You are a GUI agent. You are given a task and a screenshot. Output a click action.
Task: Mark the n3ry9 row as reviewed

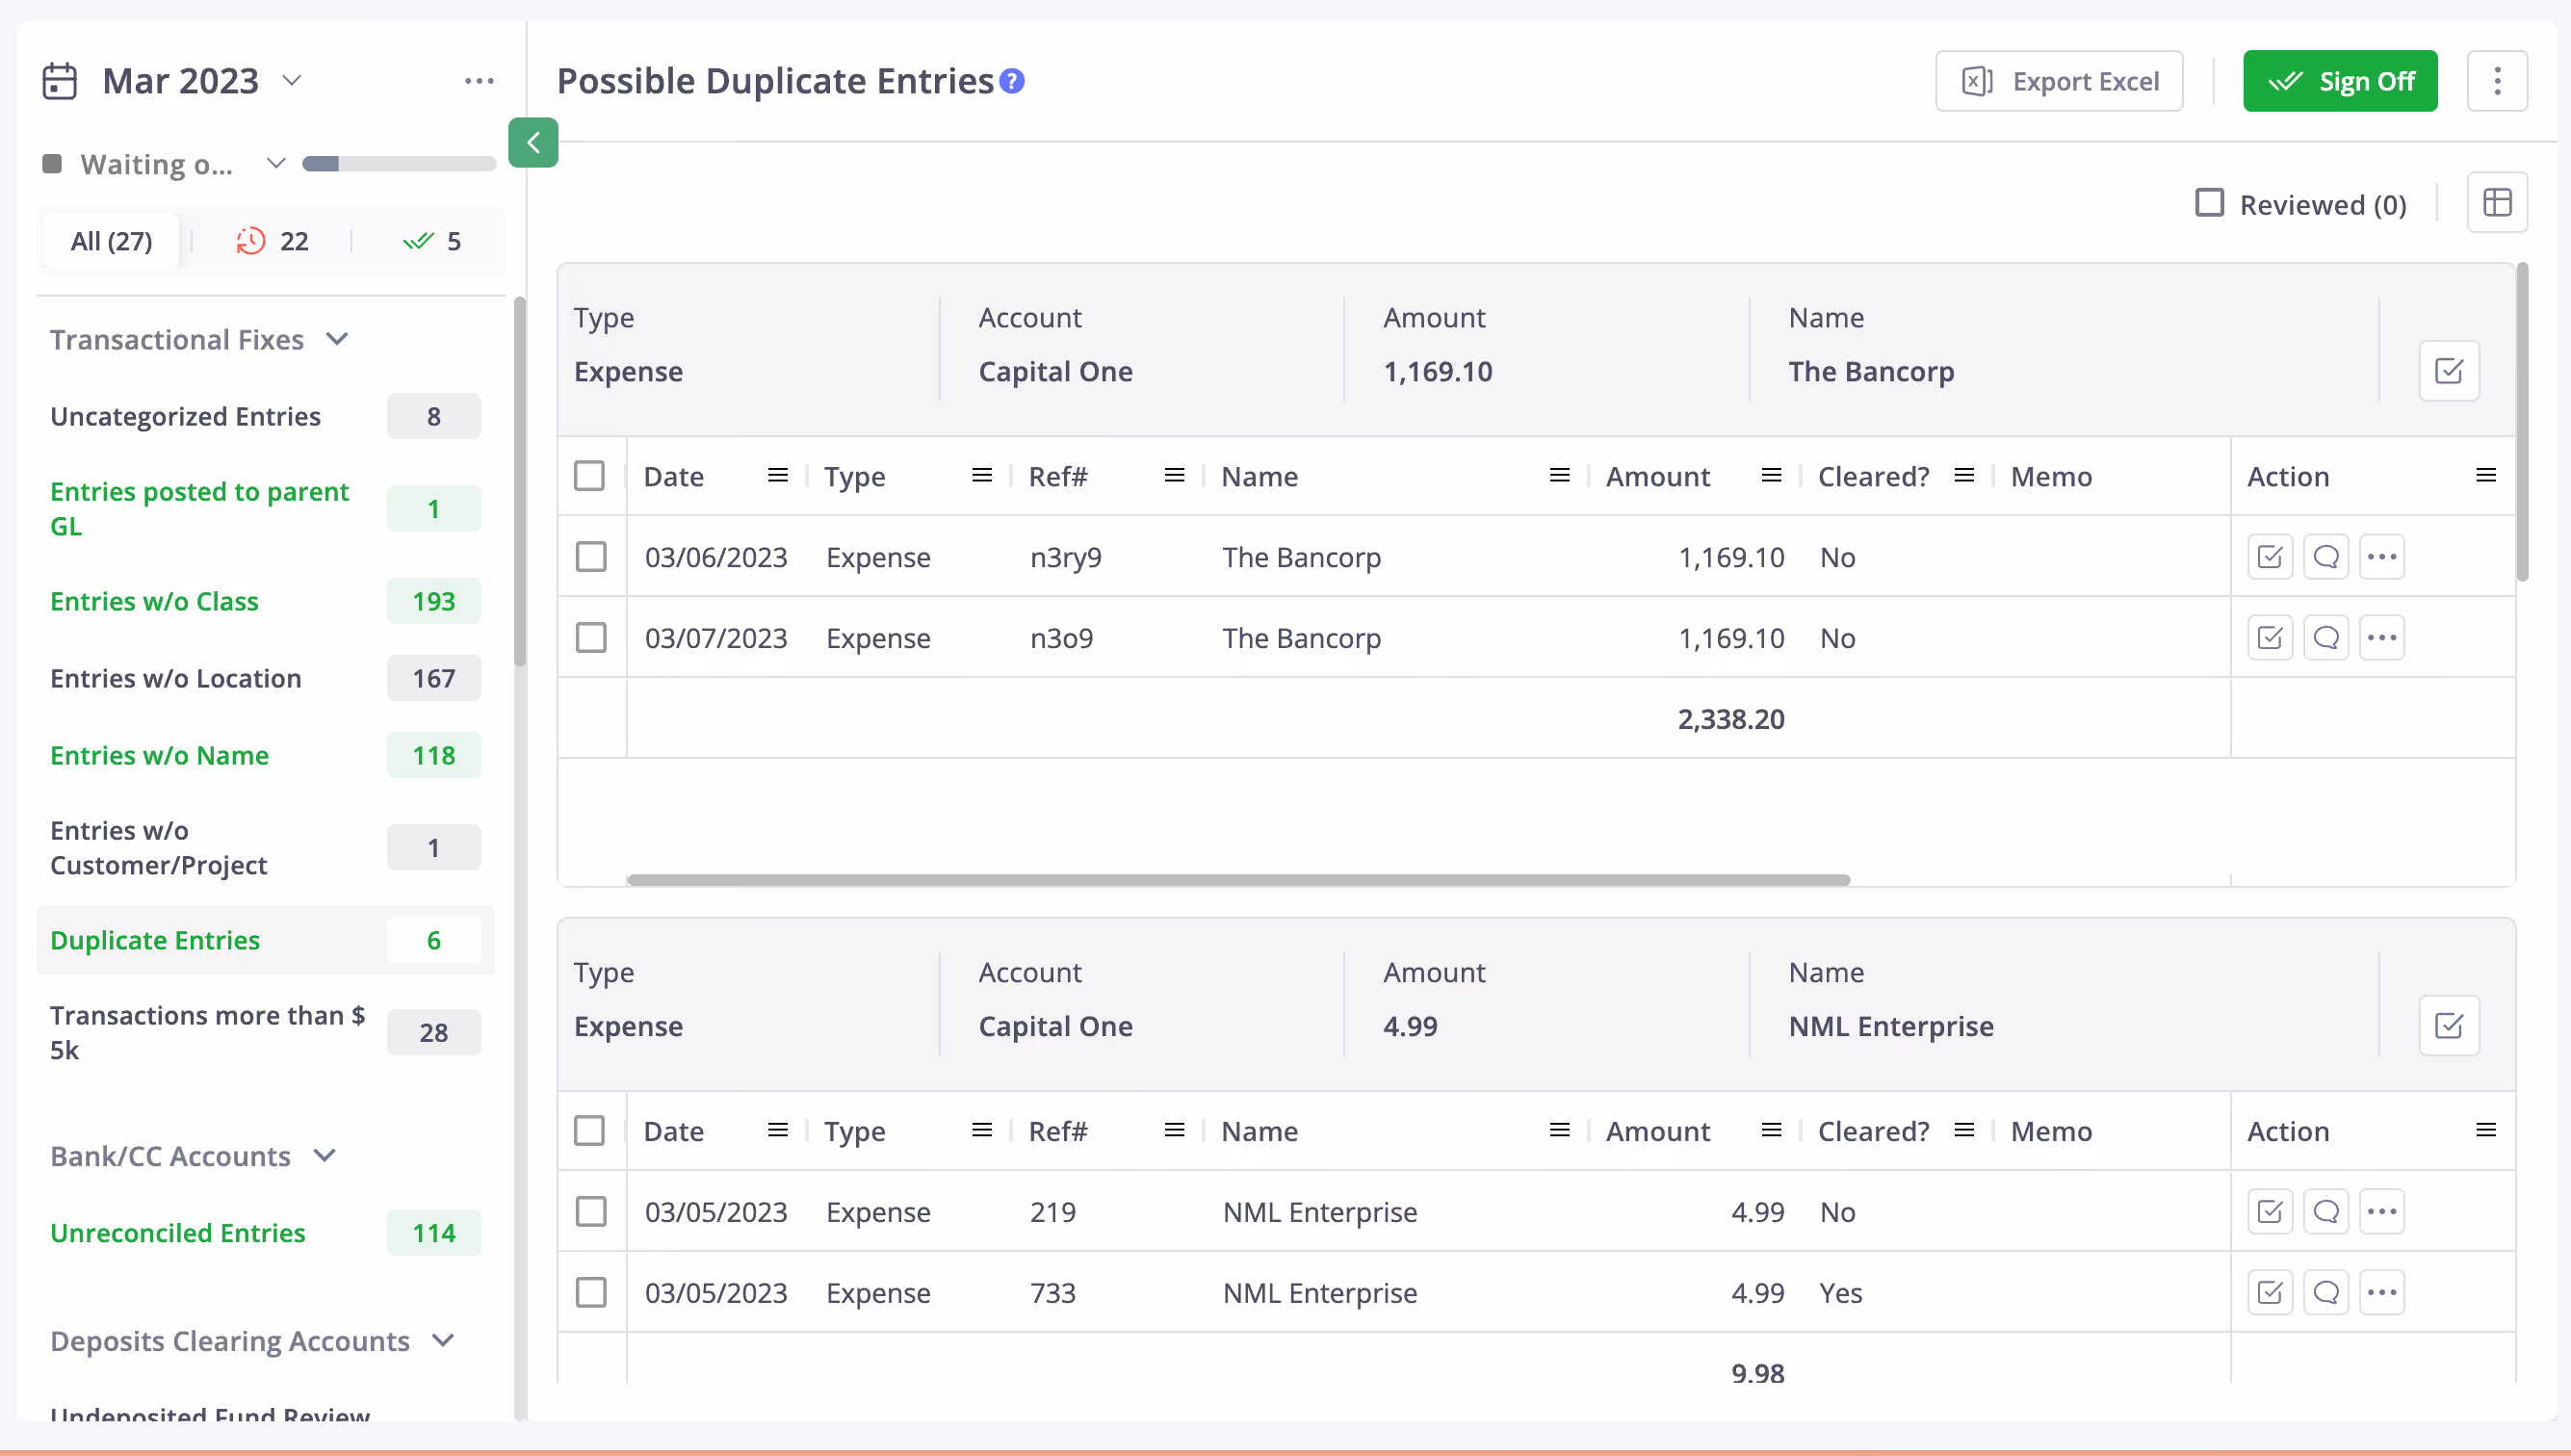[2270, 557]
